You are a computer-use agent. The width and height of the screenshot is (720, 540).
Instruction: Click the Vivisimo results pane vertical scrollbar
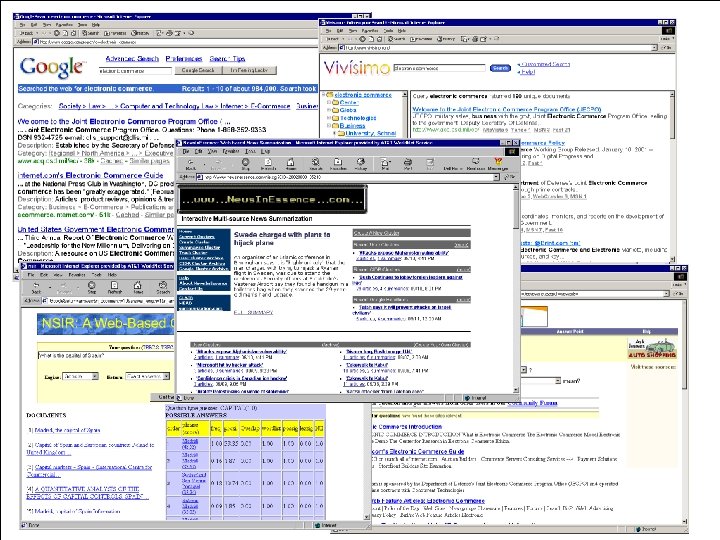coord(672,177)
